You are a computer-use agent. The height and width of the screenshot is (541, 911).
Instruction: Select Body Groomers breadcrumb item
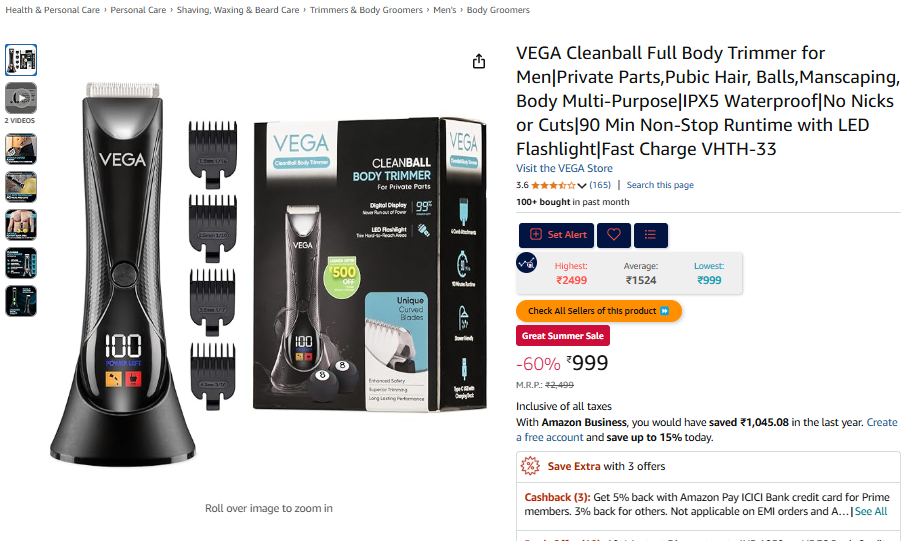[498, 10]
